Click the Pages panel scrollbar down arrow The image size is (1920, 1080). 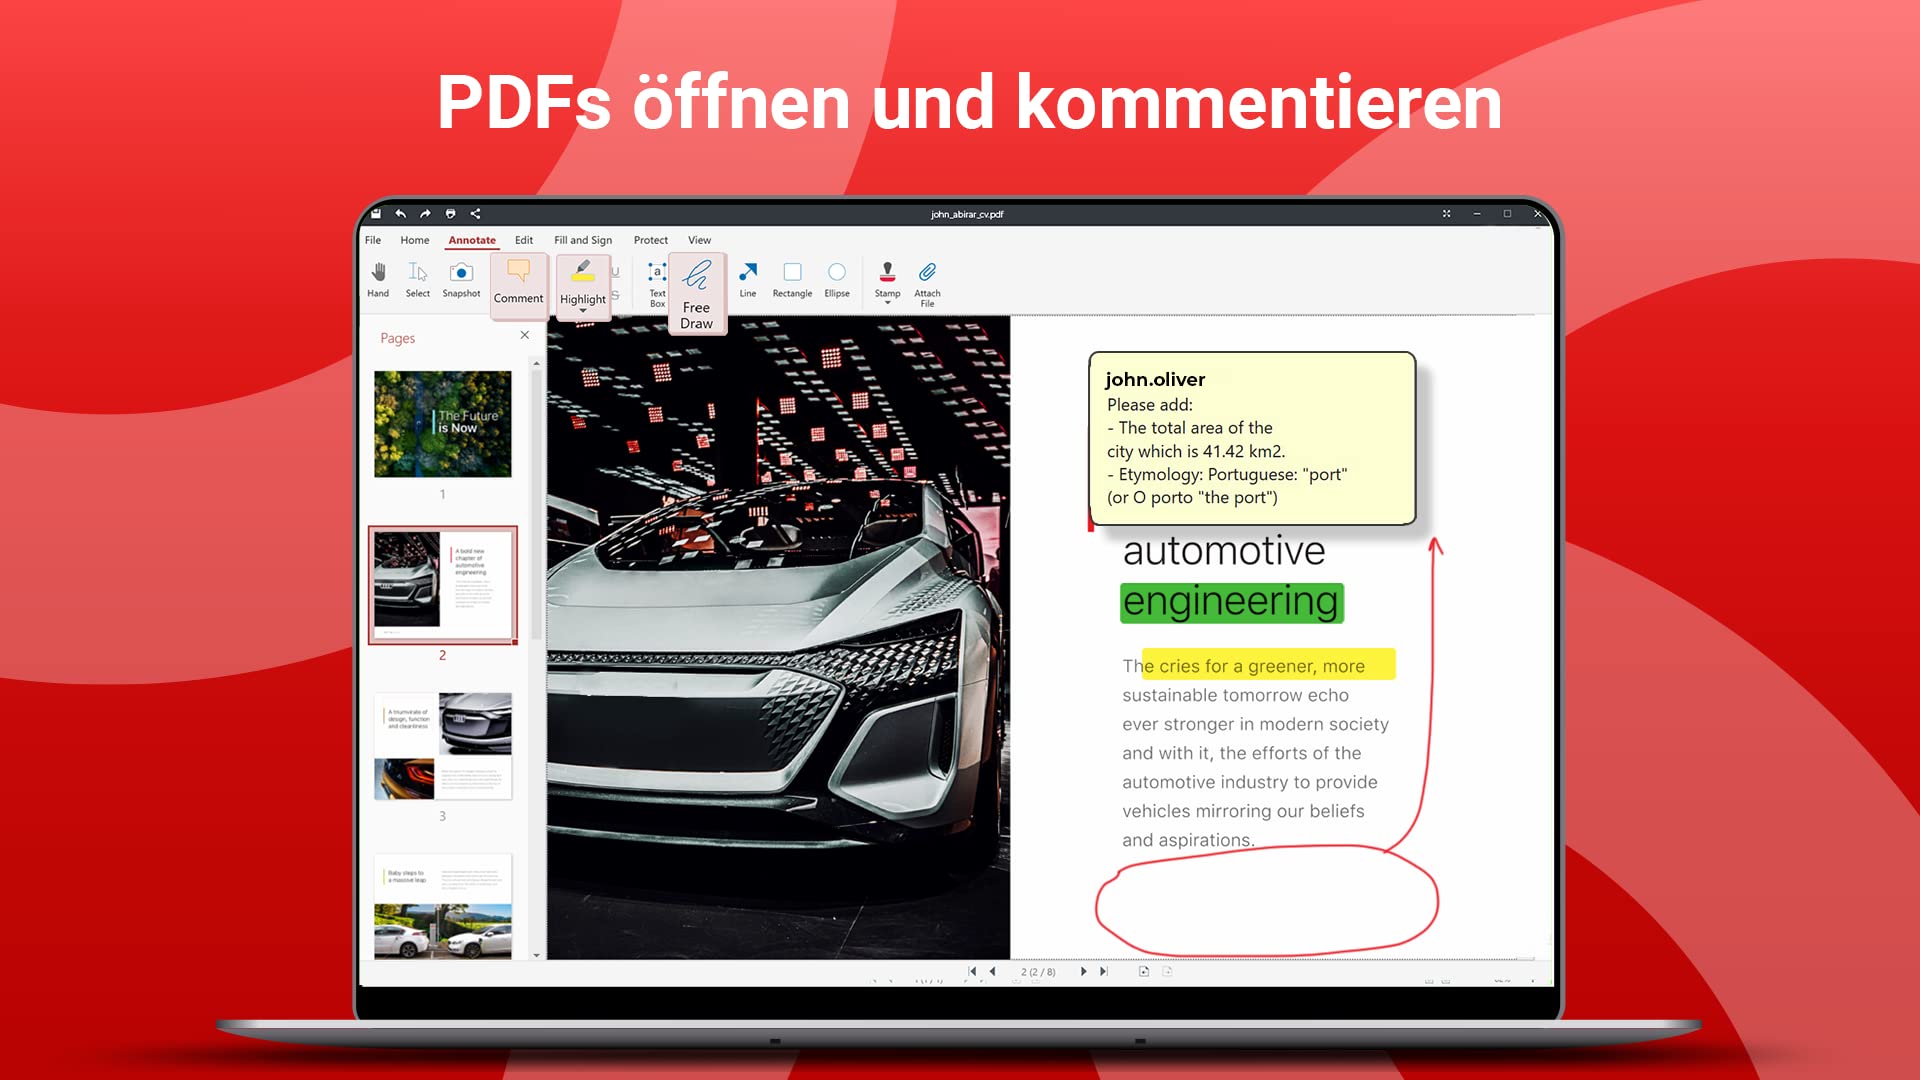(537, 955)
